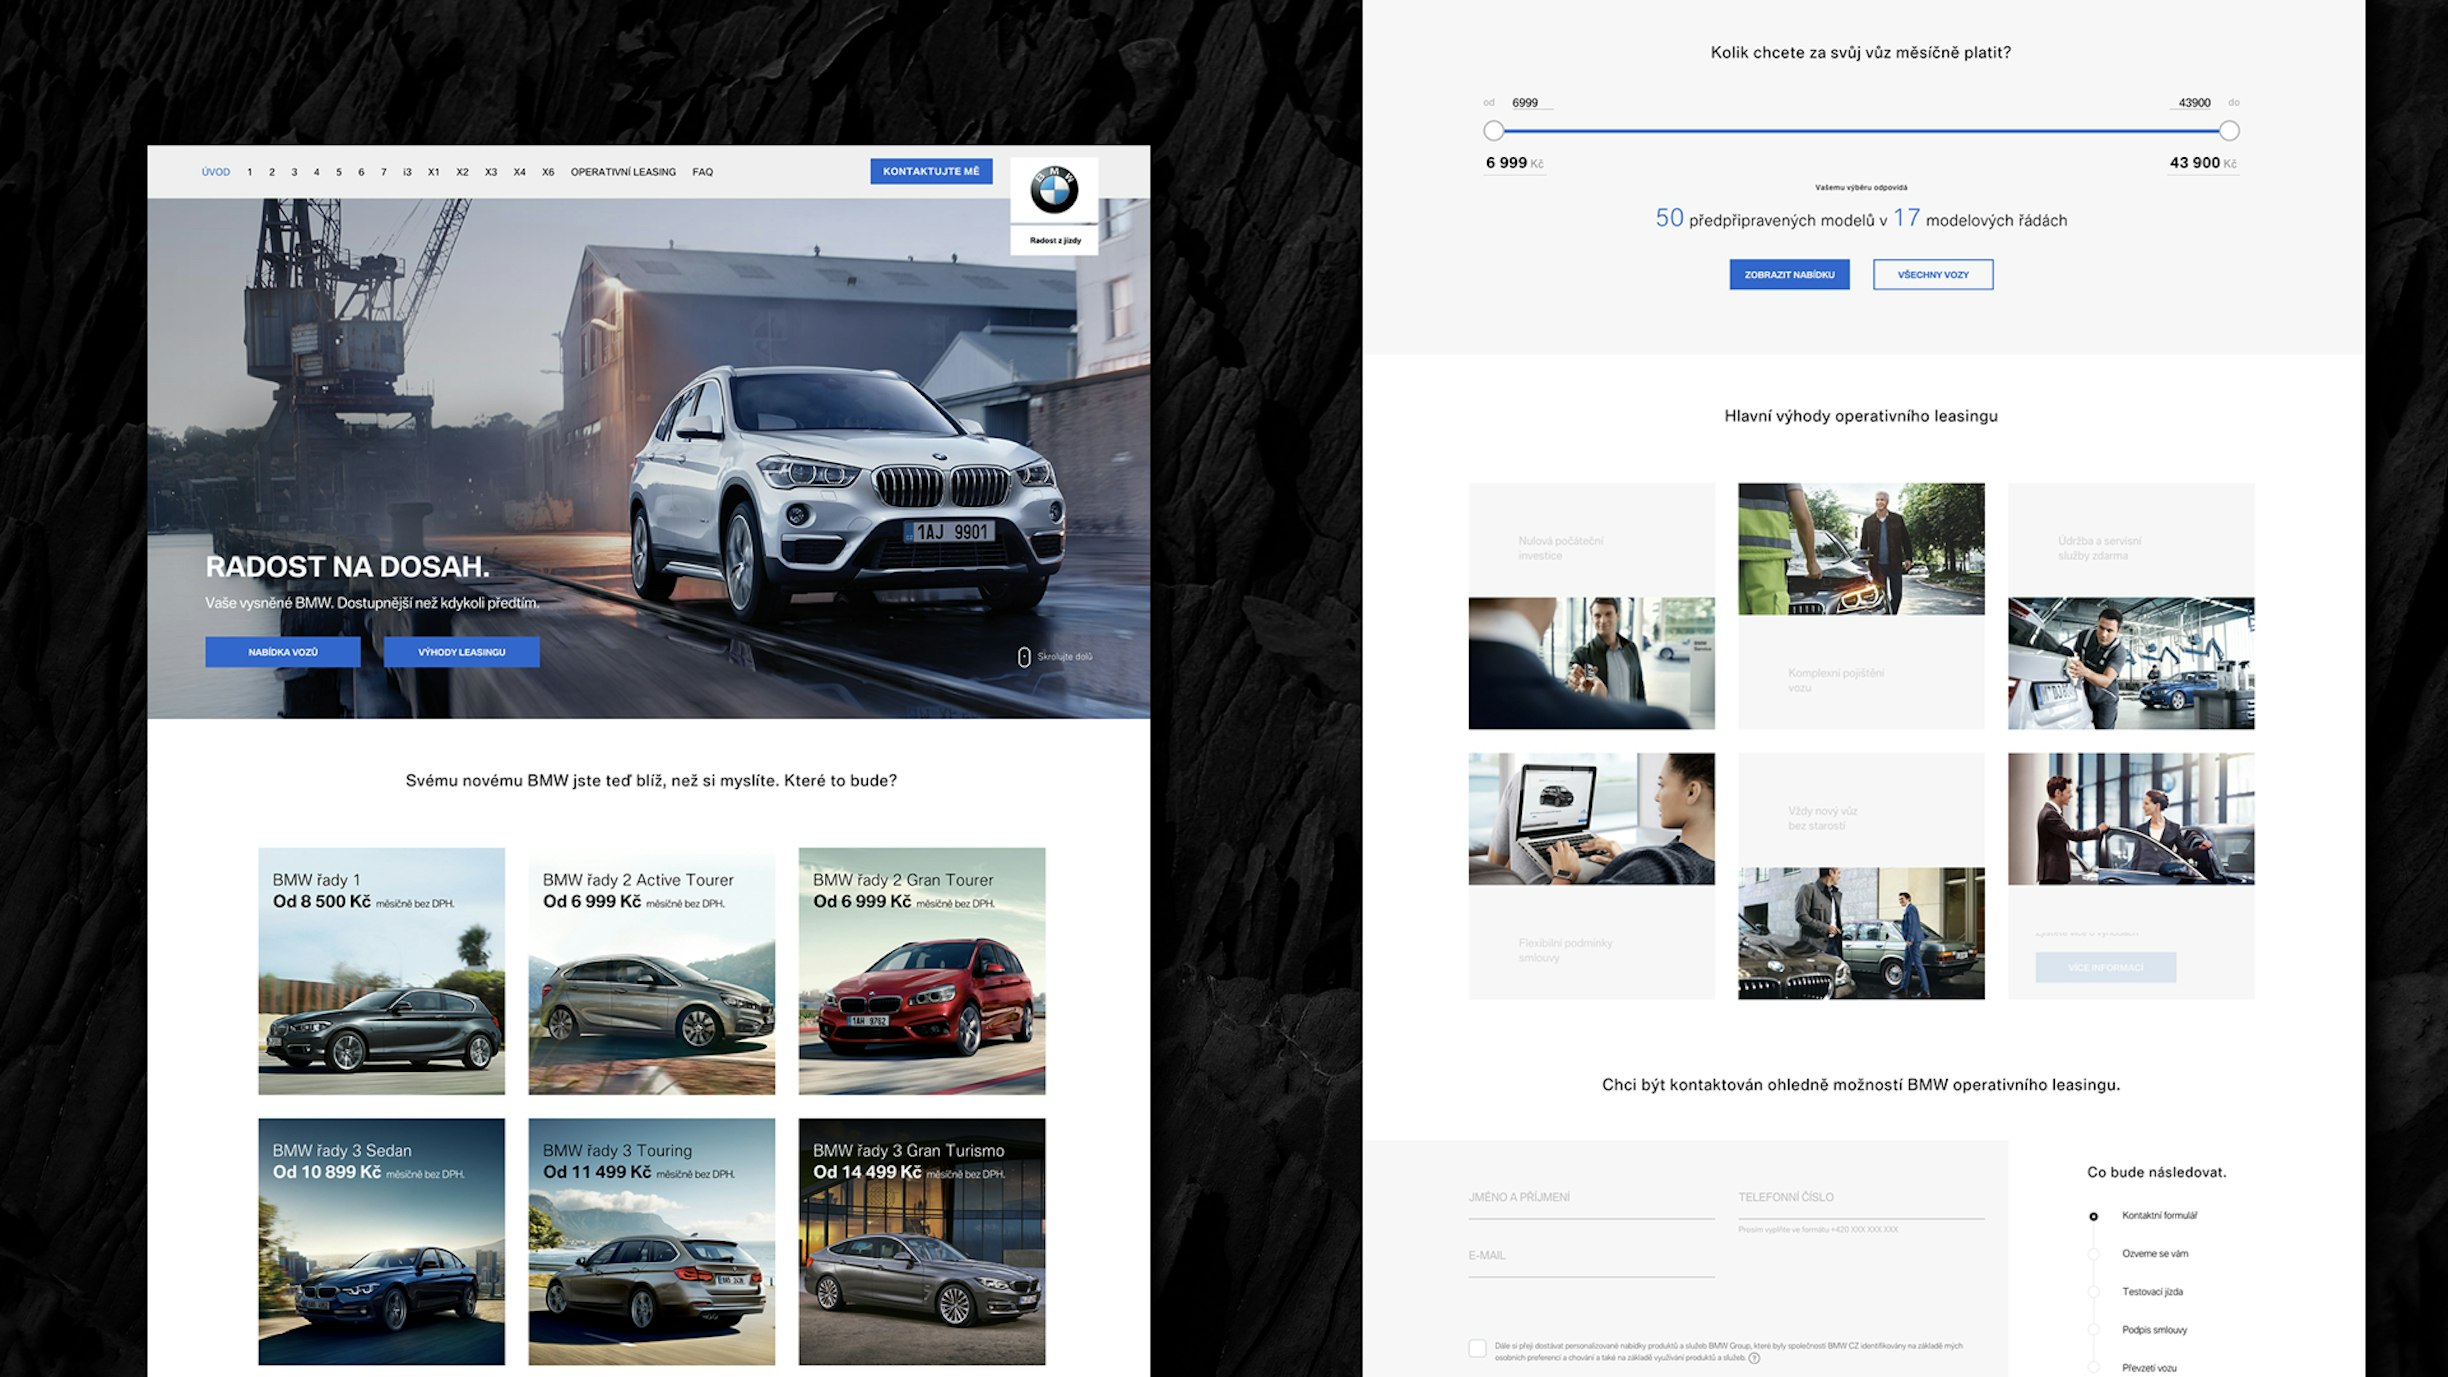Image resolution: width=2448 pixels, height=1377 pixels.
Task: Go to the X3 navigation item
Action: pyautogui.click(x=491, y=172)
